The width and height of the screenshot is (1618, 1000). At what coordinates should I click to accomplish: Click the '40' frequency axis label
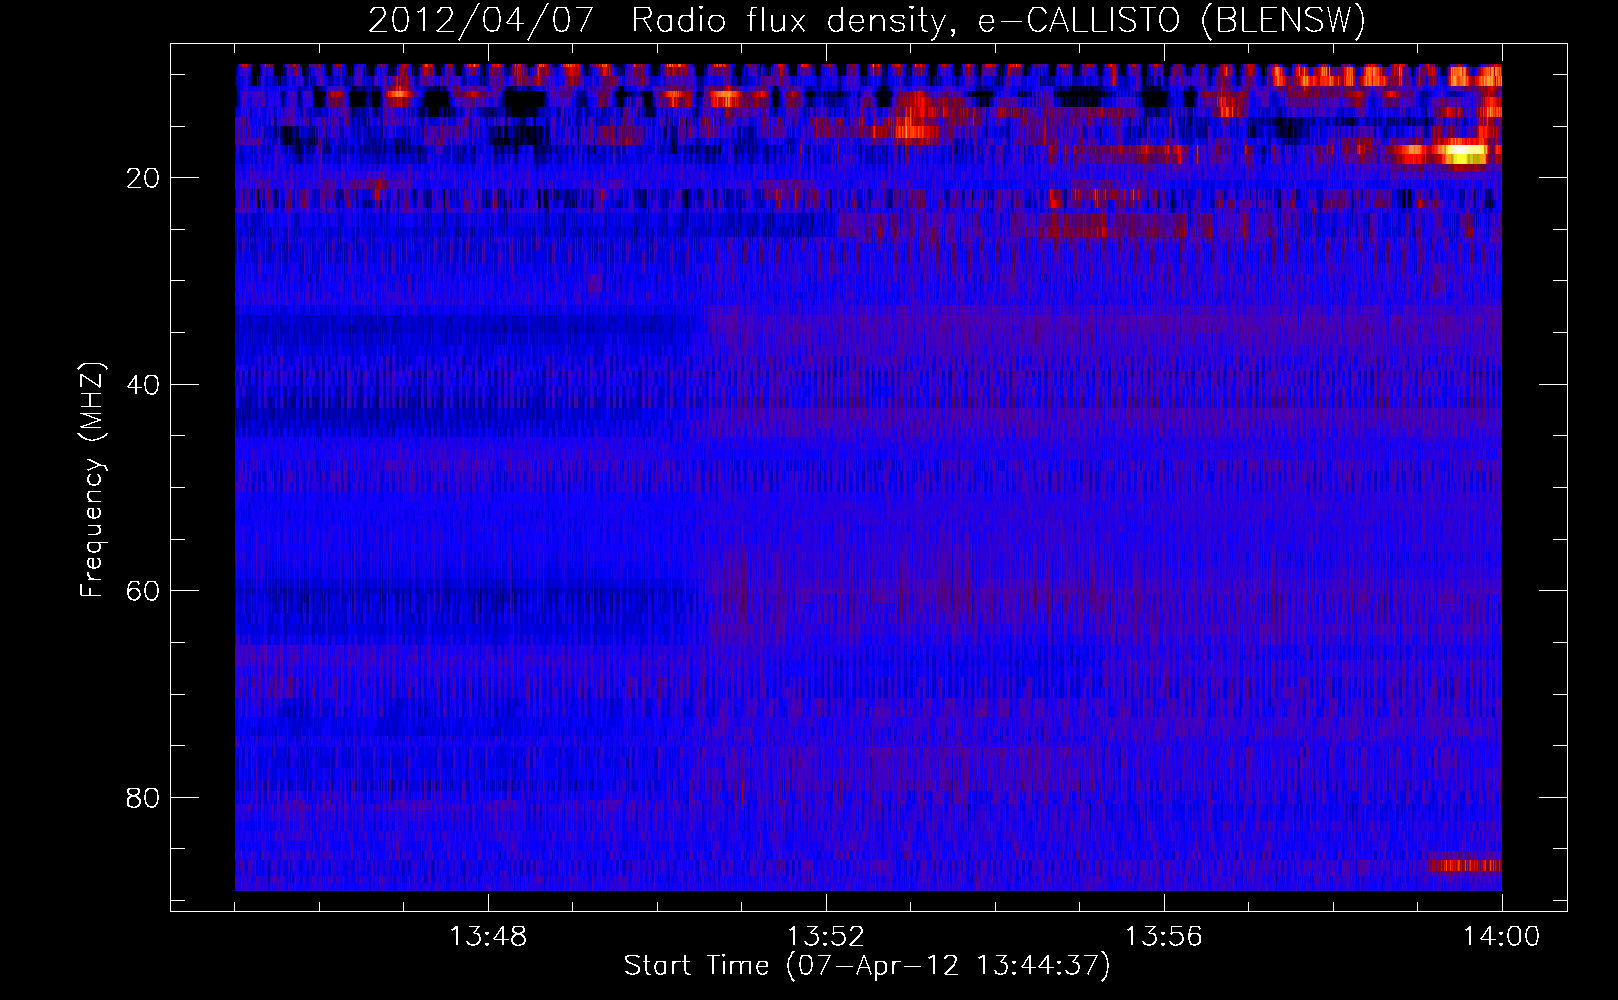pos(144,385)
